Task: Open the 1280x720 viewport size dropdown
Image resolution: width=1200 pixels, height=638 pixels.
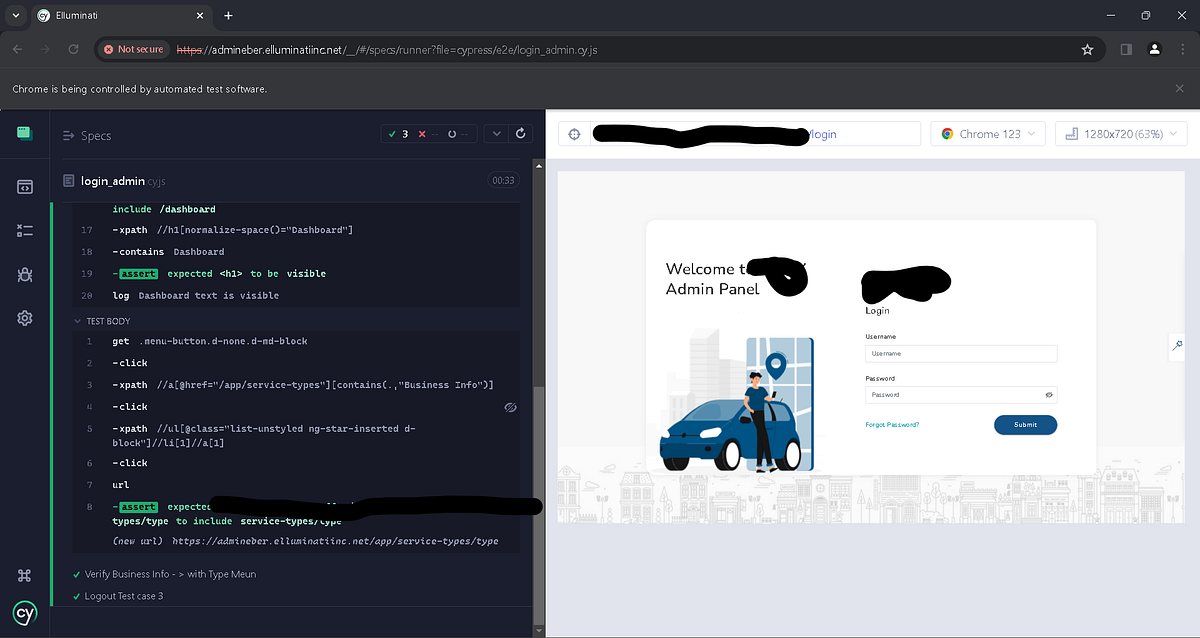Action: 1120,133
